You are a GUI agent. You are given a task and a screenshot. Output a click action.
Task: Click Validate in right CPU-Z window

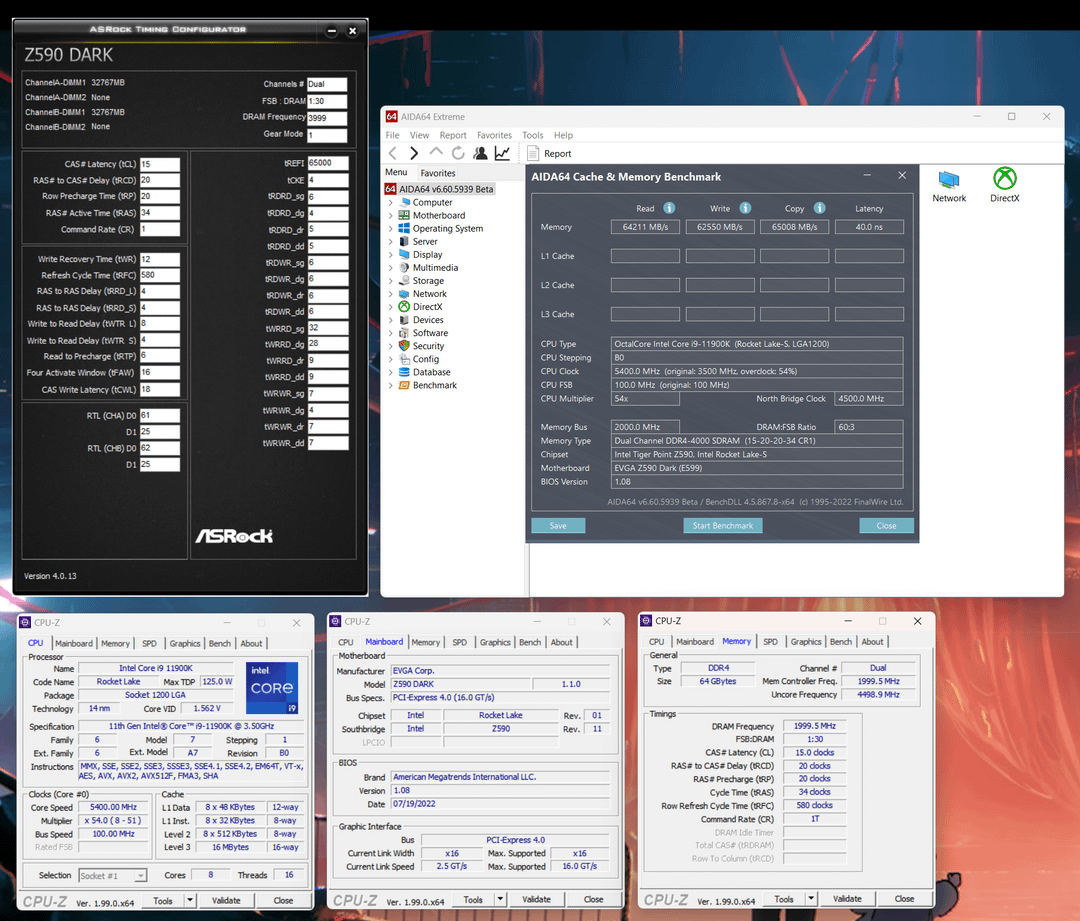point(847,899)
